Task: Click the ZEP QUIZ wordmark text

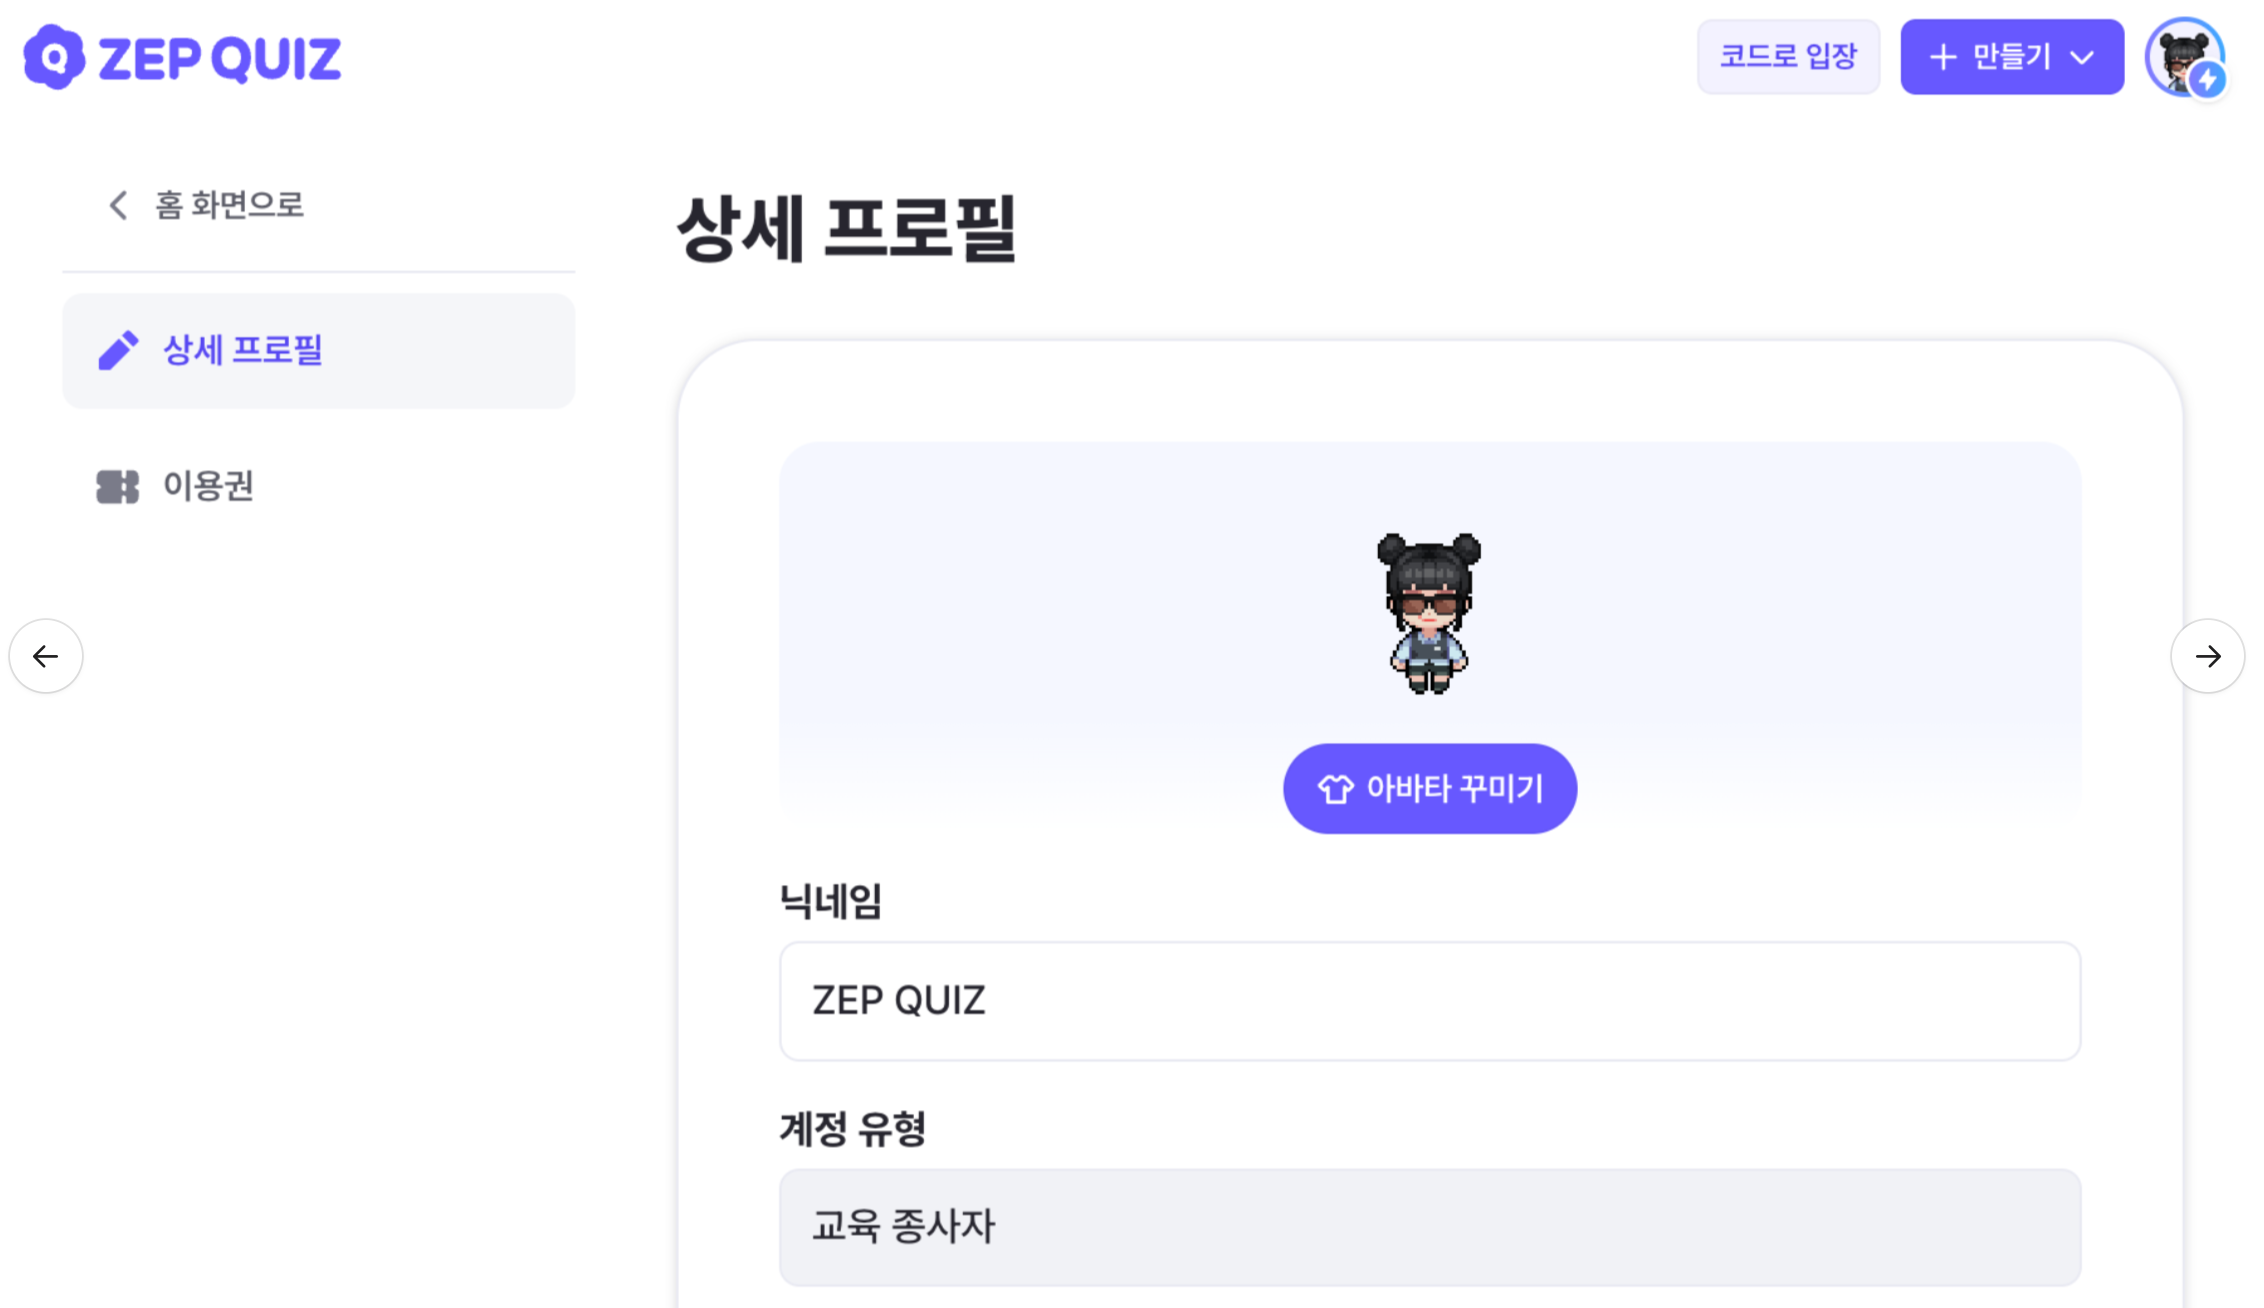Action: (220, 58)
